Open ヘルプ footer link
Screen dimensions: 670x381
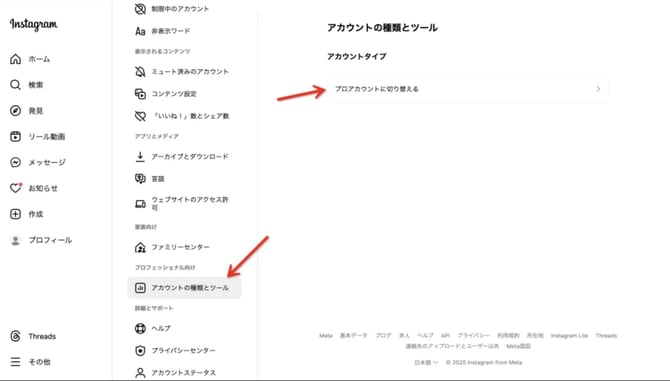coord(425,336)
